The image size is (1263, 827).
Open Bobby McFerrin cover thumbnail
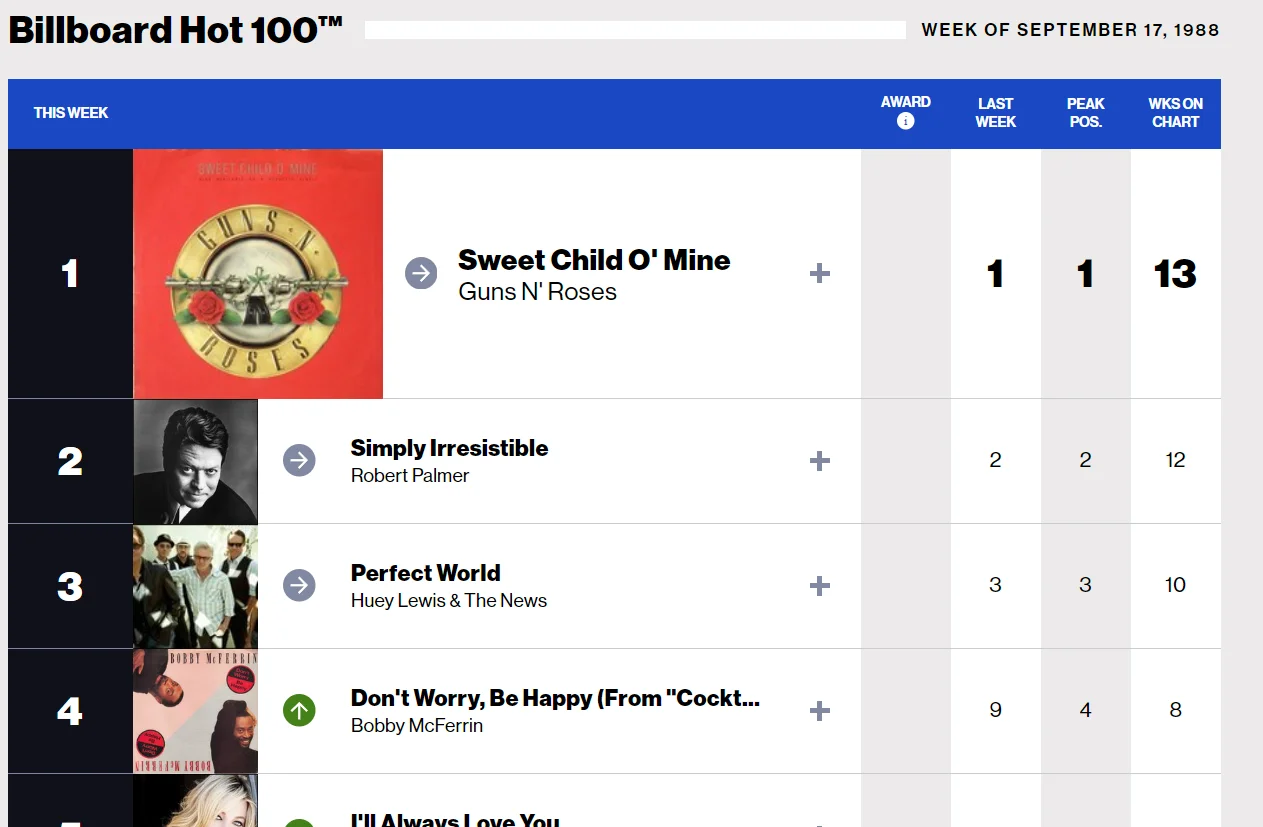click(196, 711)
